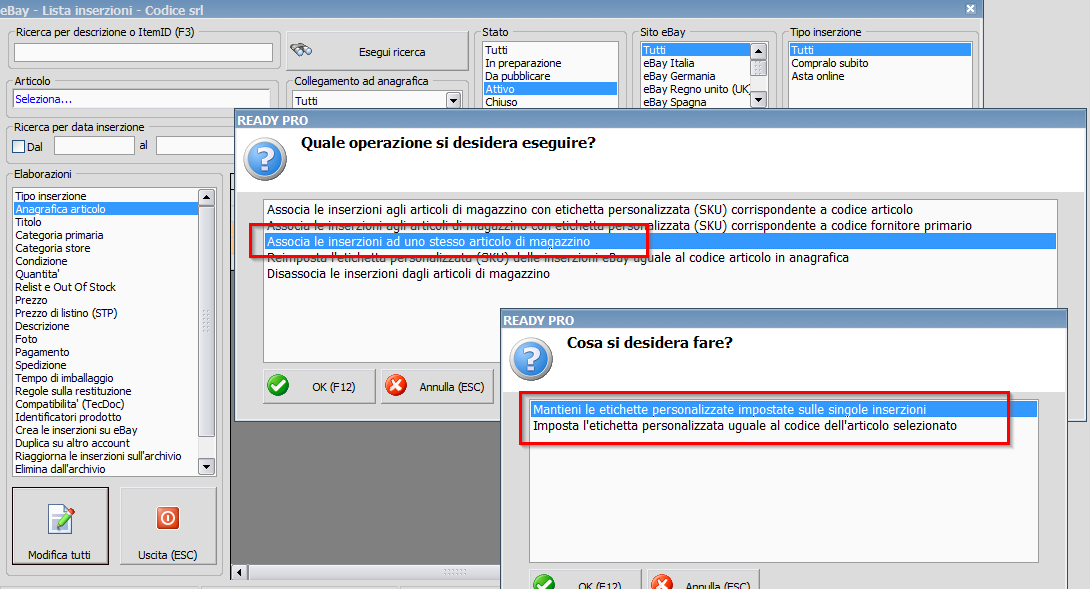Click the 'al' end date field
This screenshot has height=589, width=1090.
(196, 145)
